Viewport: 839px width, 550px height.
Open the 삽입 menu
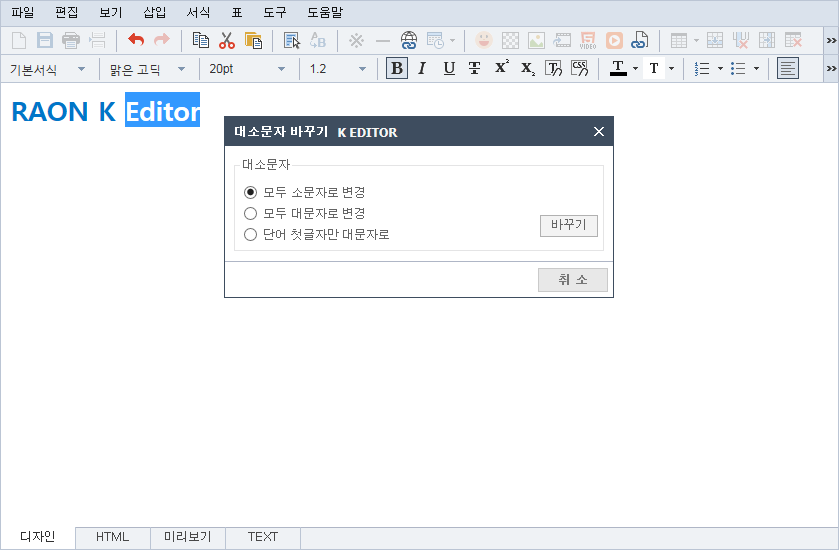click(x=155, y=12)
